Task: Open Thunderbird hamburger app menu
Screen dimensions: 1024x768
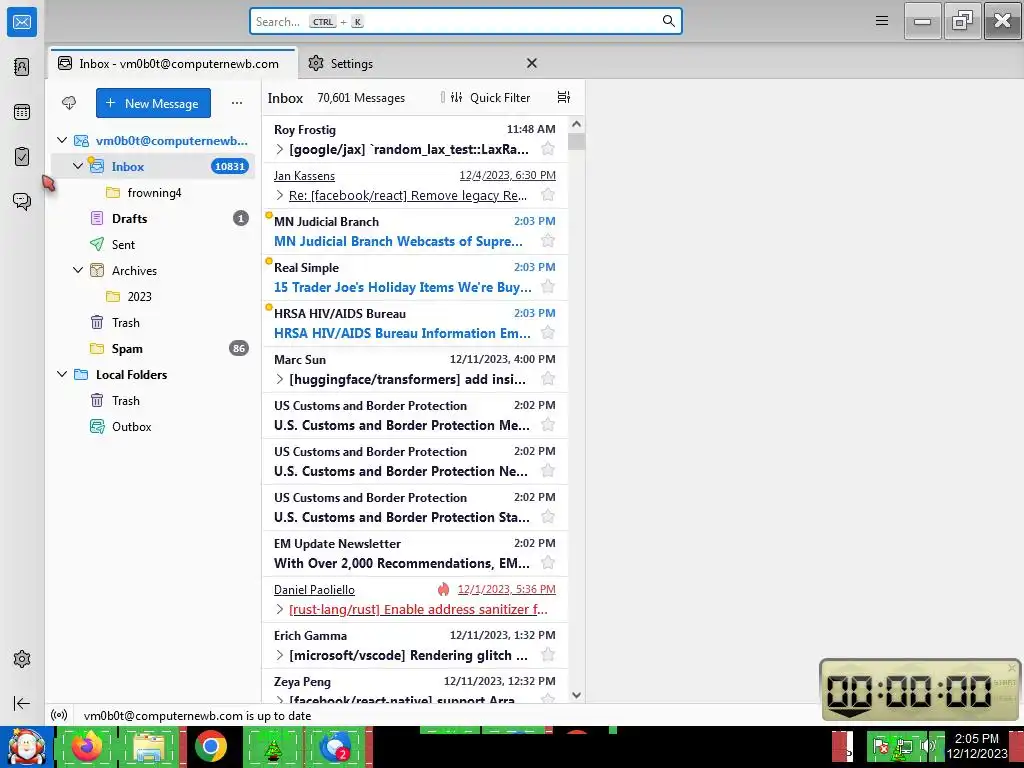Action: tap(882, 21)
